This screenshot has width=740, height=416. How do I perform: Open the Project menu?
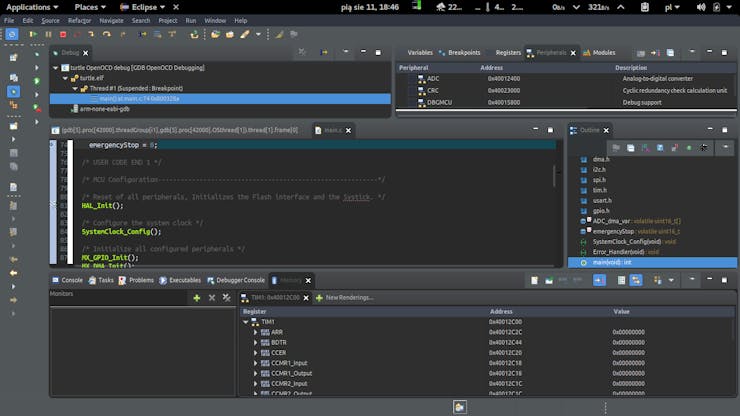coord(168,21)
